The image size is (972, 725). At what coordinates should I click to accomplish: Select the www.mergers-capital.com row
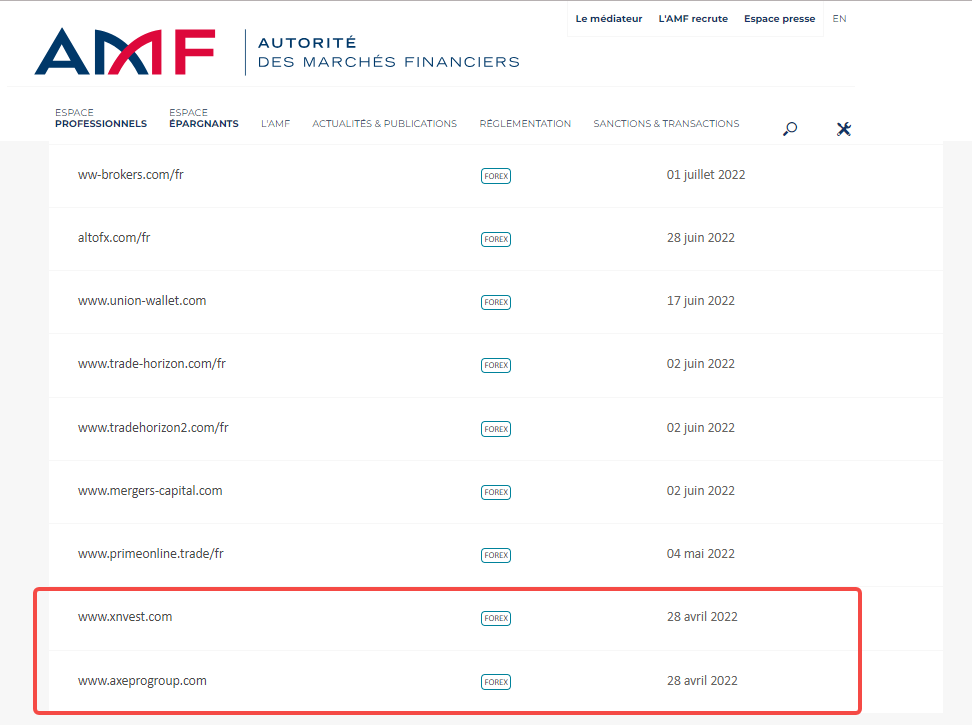(x=150, y=491)
